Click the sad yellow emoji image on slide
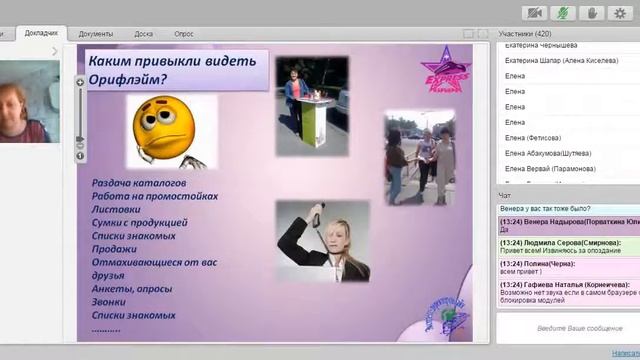Image resolution: width=640 pixels, height=360 pixels. click(172, 131)
